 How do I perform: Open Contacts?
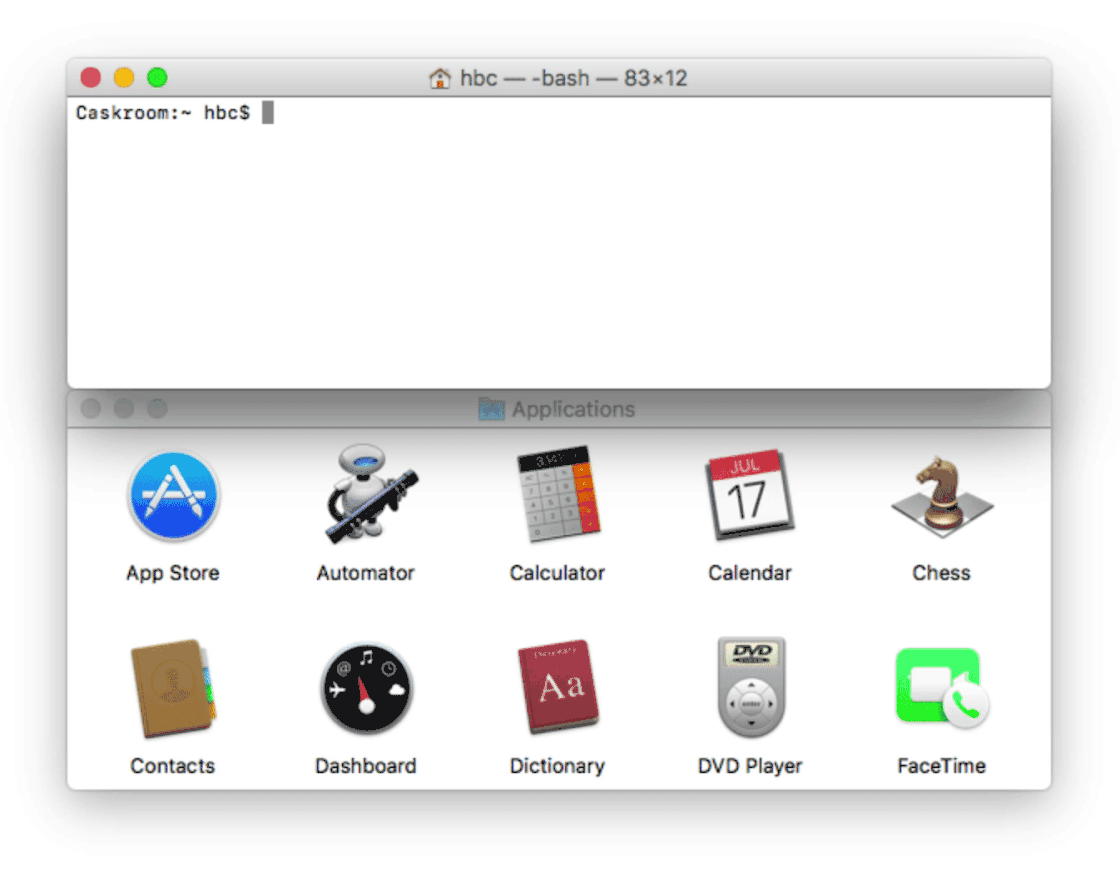(172, 688)
